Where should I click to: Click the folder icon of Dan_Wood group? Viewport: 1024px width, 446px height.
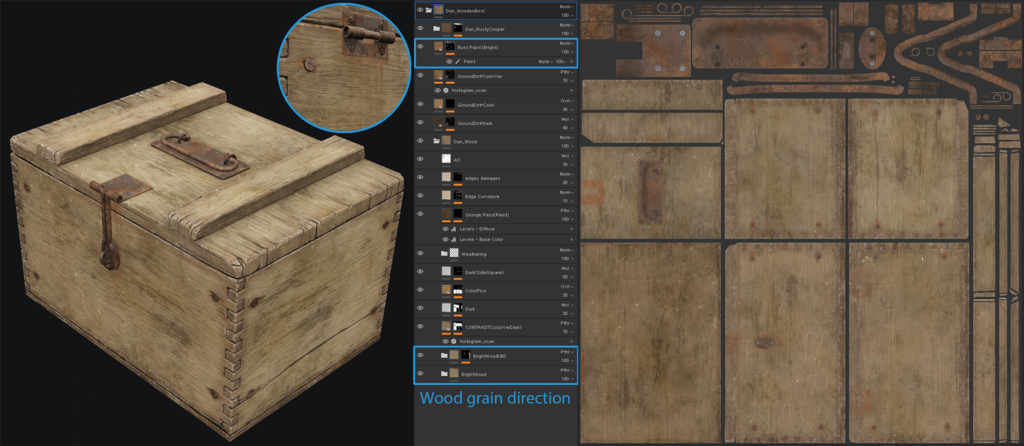436,140
